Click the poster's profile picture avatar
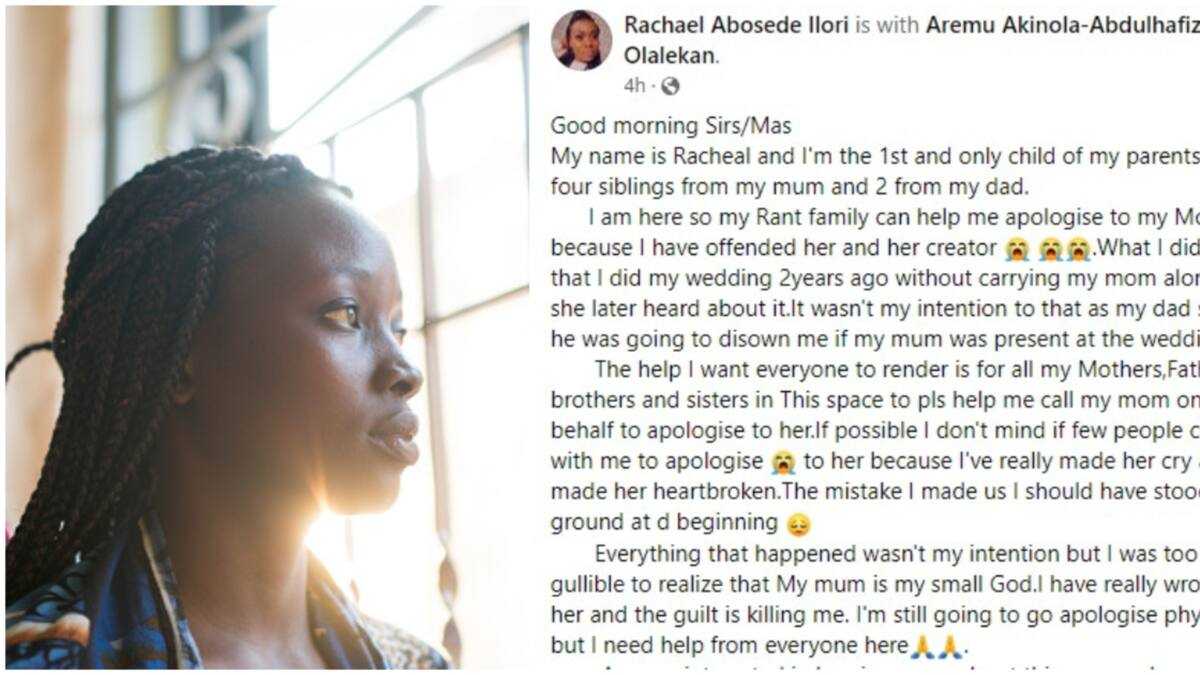Viewport: 1200px width, 675px height. tap(582, 40)
